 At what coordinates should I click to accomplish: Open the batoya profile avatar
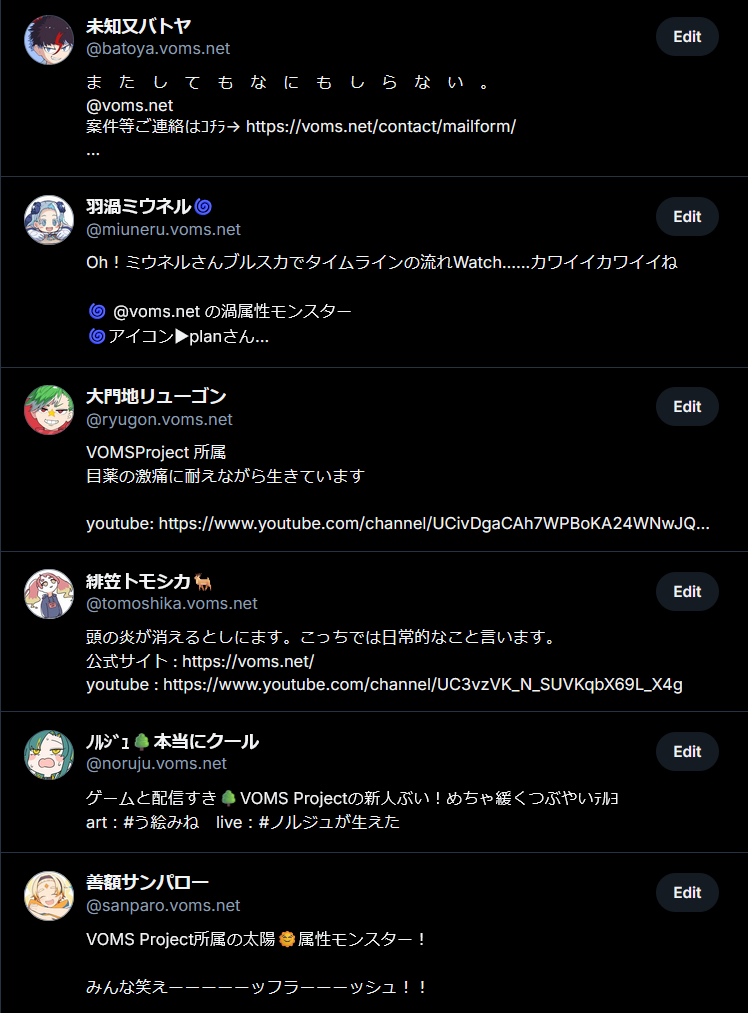pos(49,40)
